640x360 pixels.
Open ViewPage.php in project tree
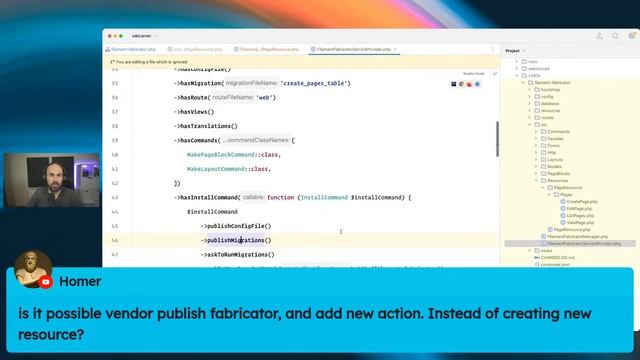(x=577, y=222)
